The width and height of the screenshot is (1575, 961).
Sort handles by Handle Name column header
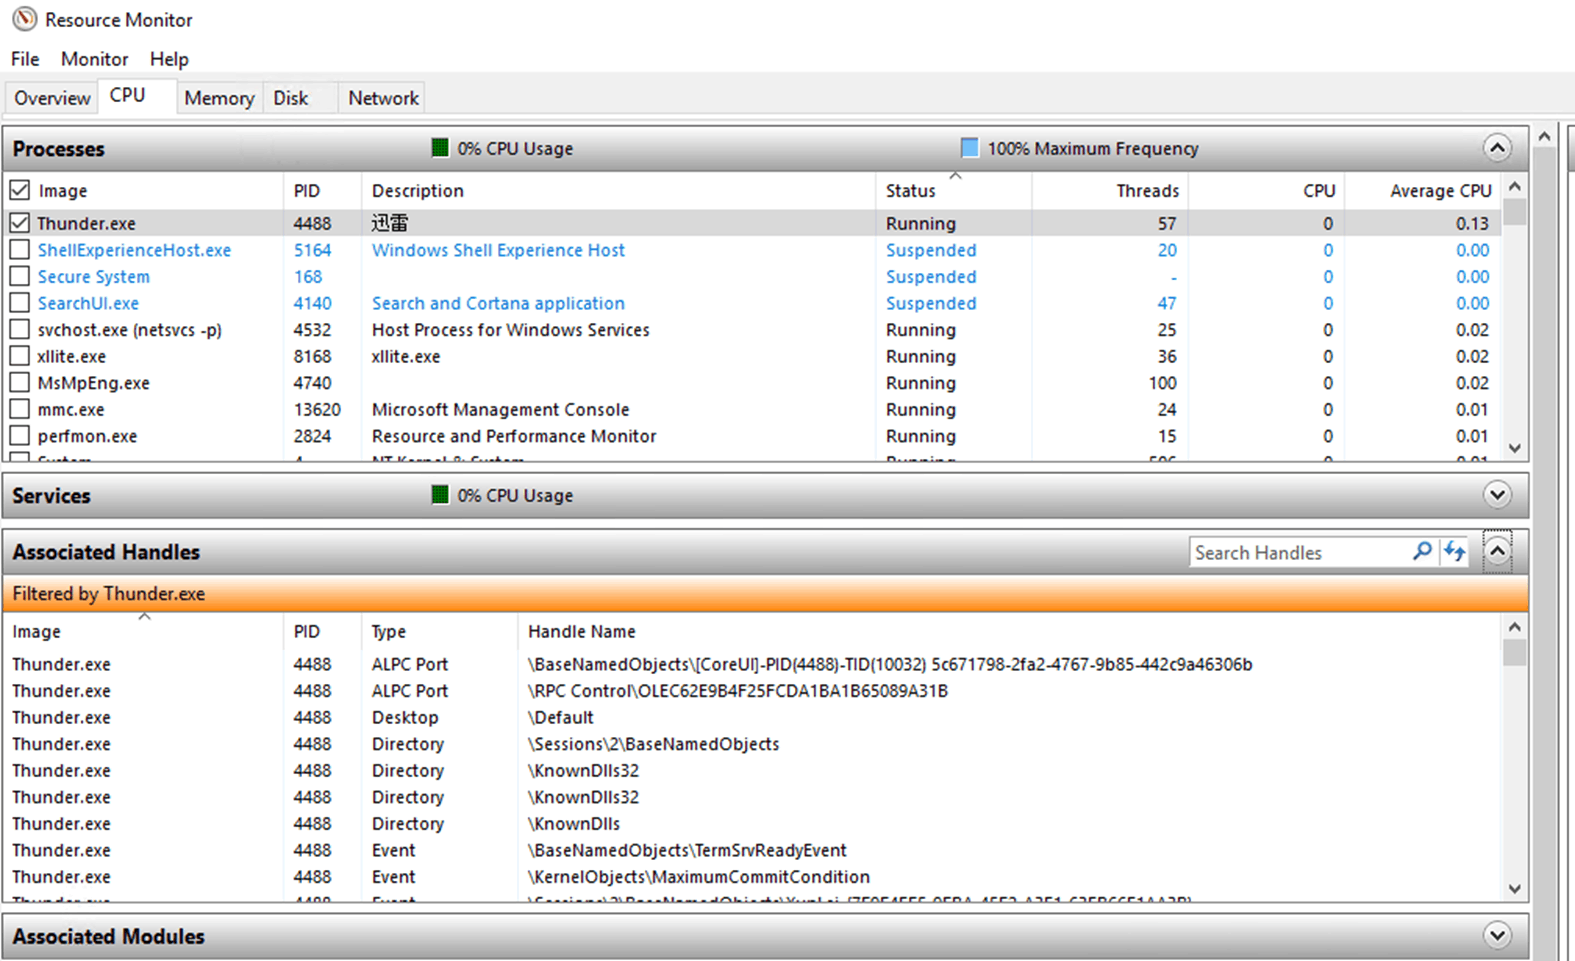(x=581, y=631)
